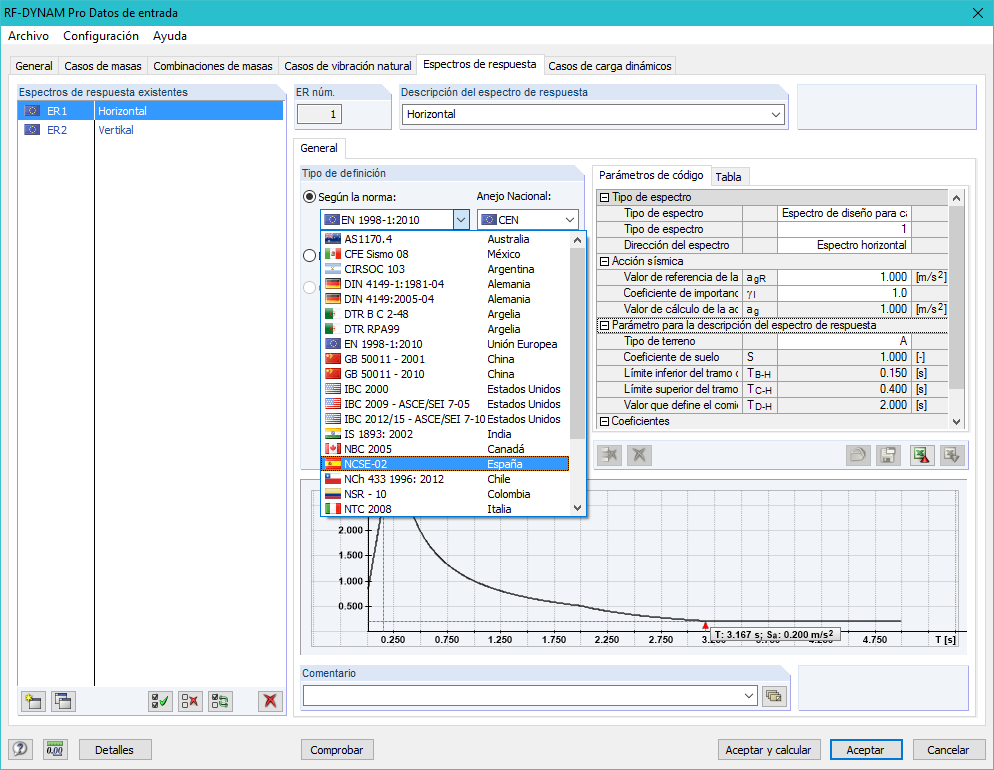The height and width of the screenshot is (770, 994).
Task: Switch to 'Casos de carga dinámicos' tab
Action: (610, 66)
